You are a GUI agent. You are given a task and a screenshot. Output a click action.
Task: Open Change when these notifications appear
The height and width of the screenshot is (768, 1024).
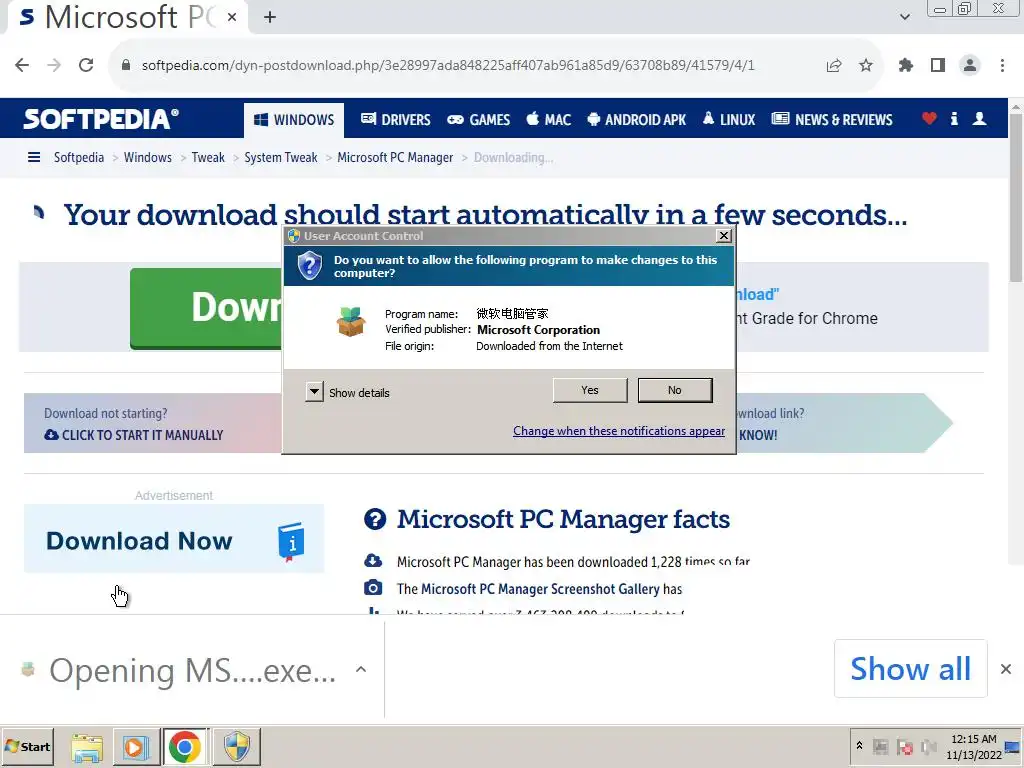pos(618,431)
